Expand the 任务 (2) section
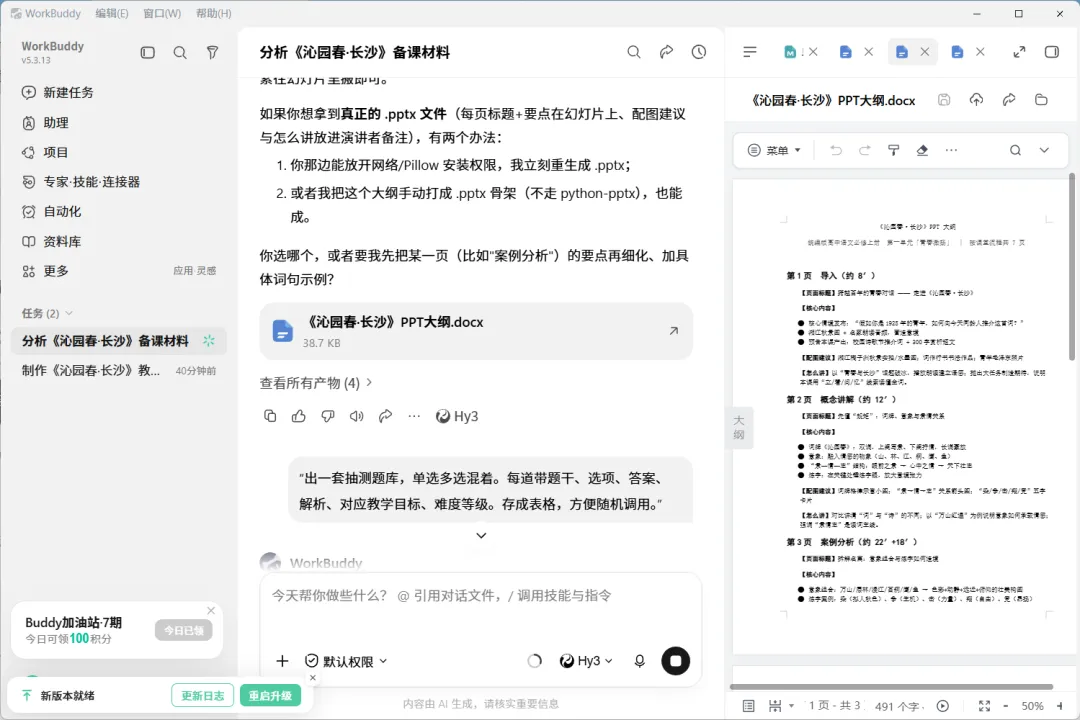This screenshot has width=1080, height=720. (47, 313)
